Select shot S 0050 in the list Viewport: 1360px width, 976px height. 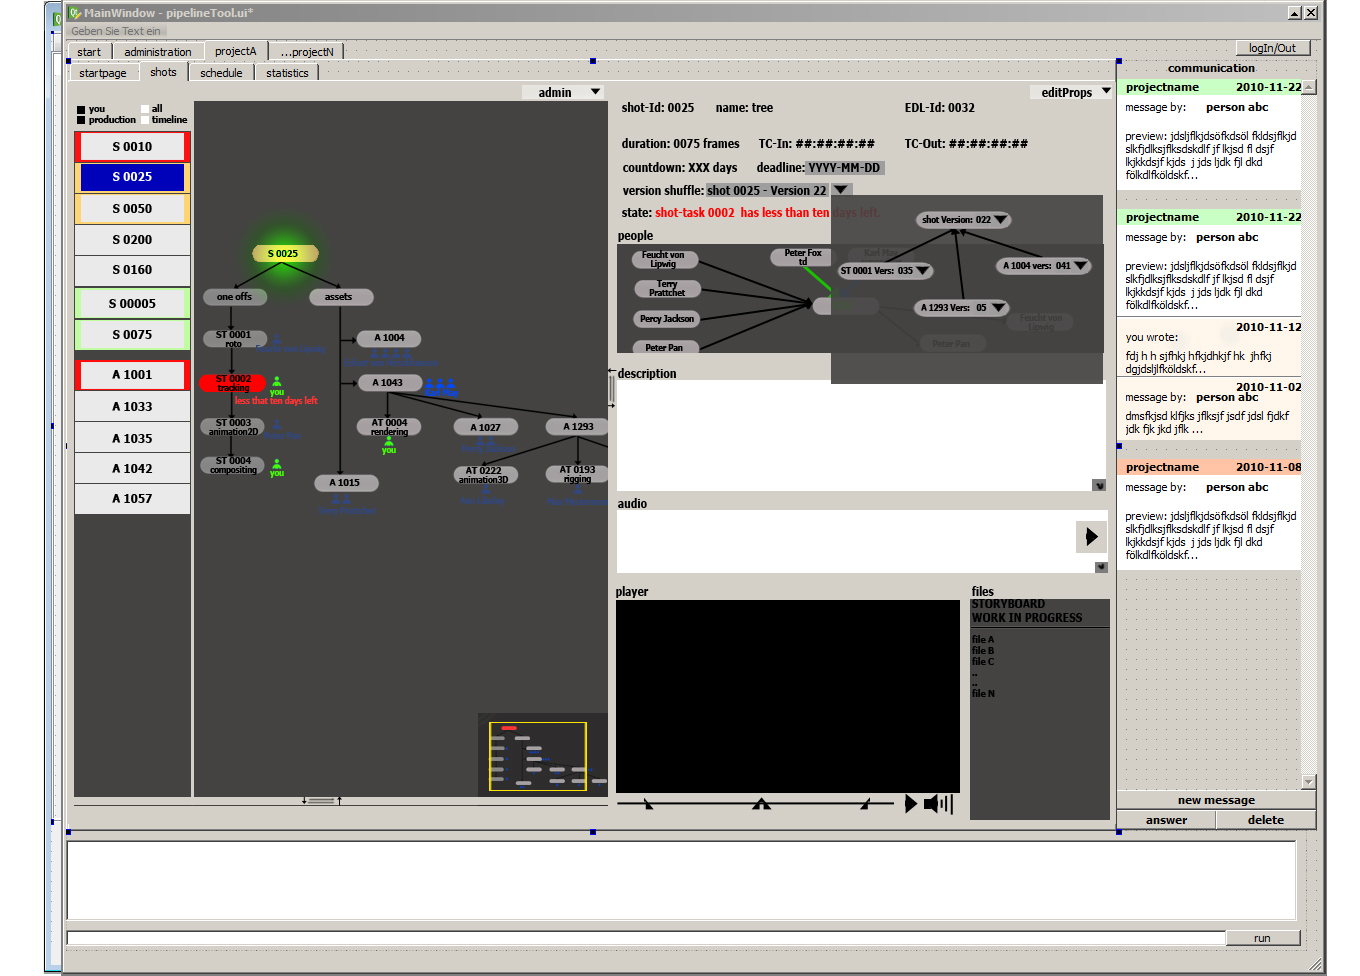tap(132, 208)
